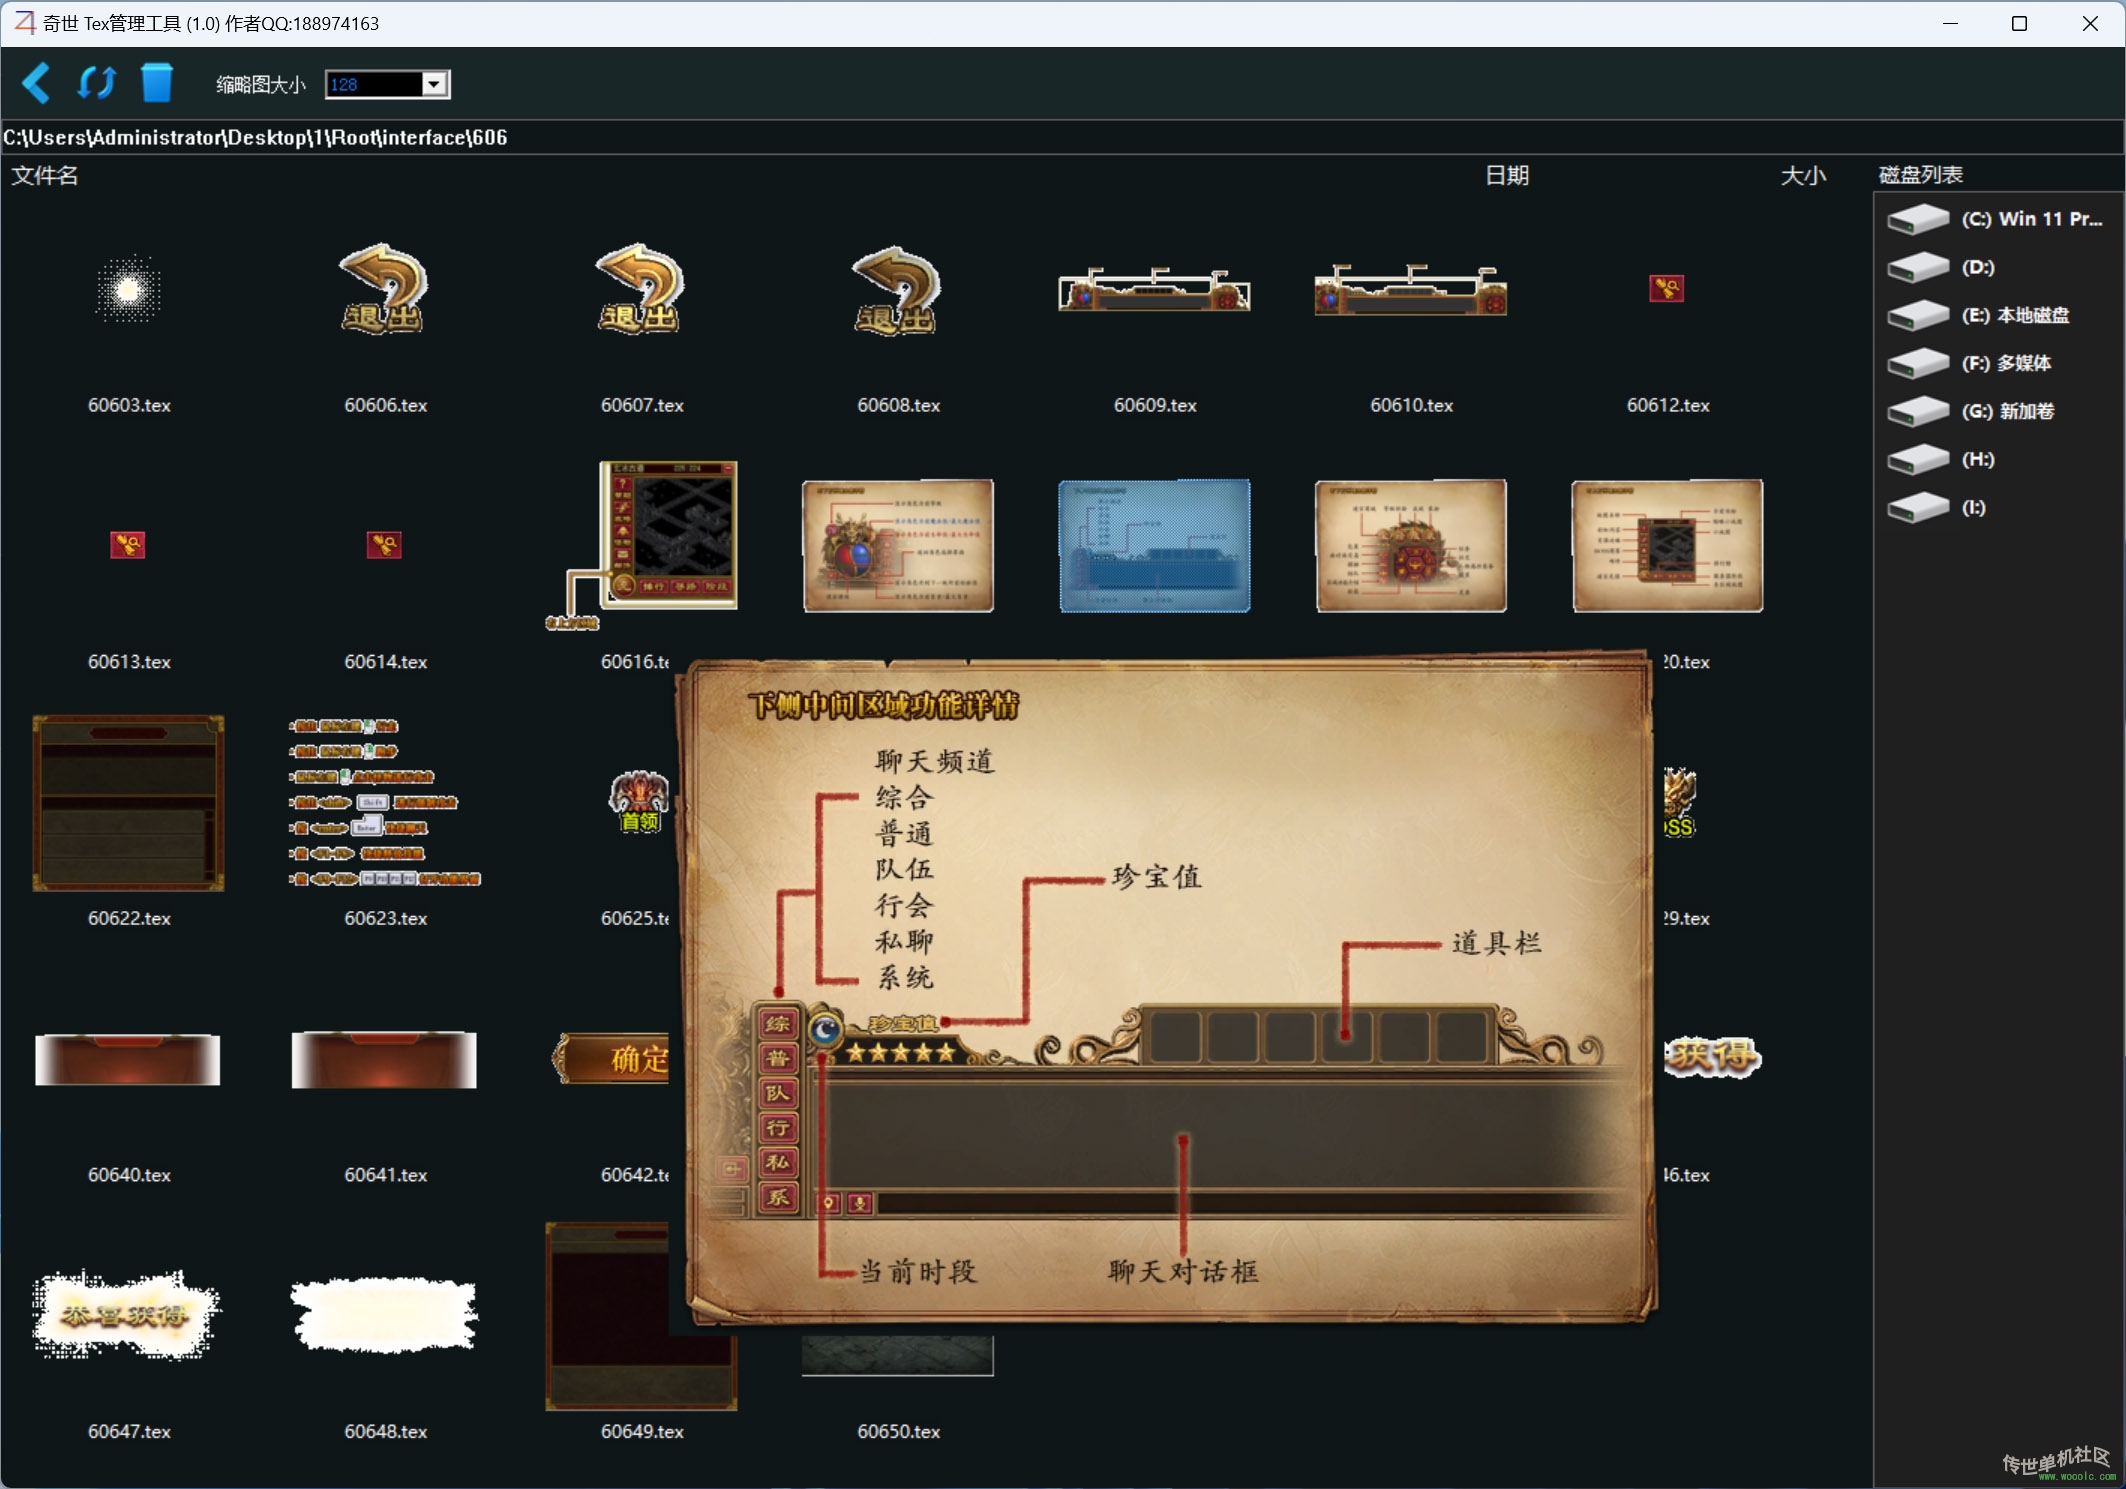Screen dimensions: 2126x1489
Task: Open the thumbnail size dropdown arrow
Action: [x=434, y=85]
